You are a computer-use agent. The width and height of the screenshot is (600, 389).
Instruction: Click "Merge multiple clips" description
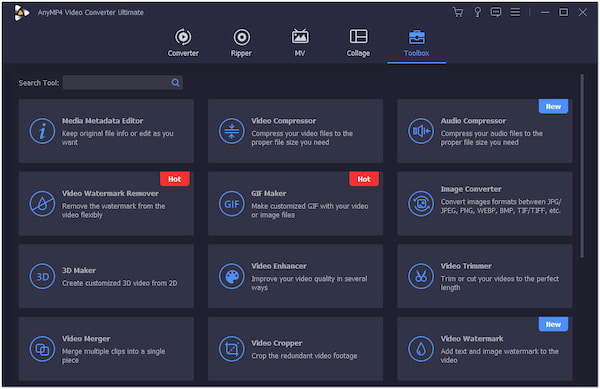tap(113, 356)
